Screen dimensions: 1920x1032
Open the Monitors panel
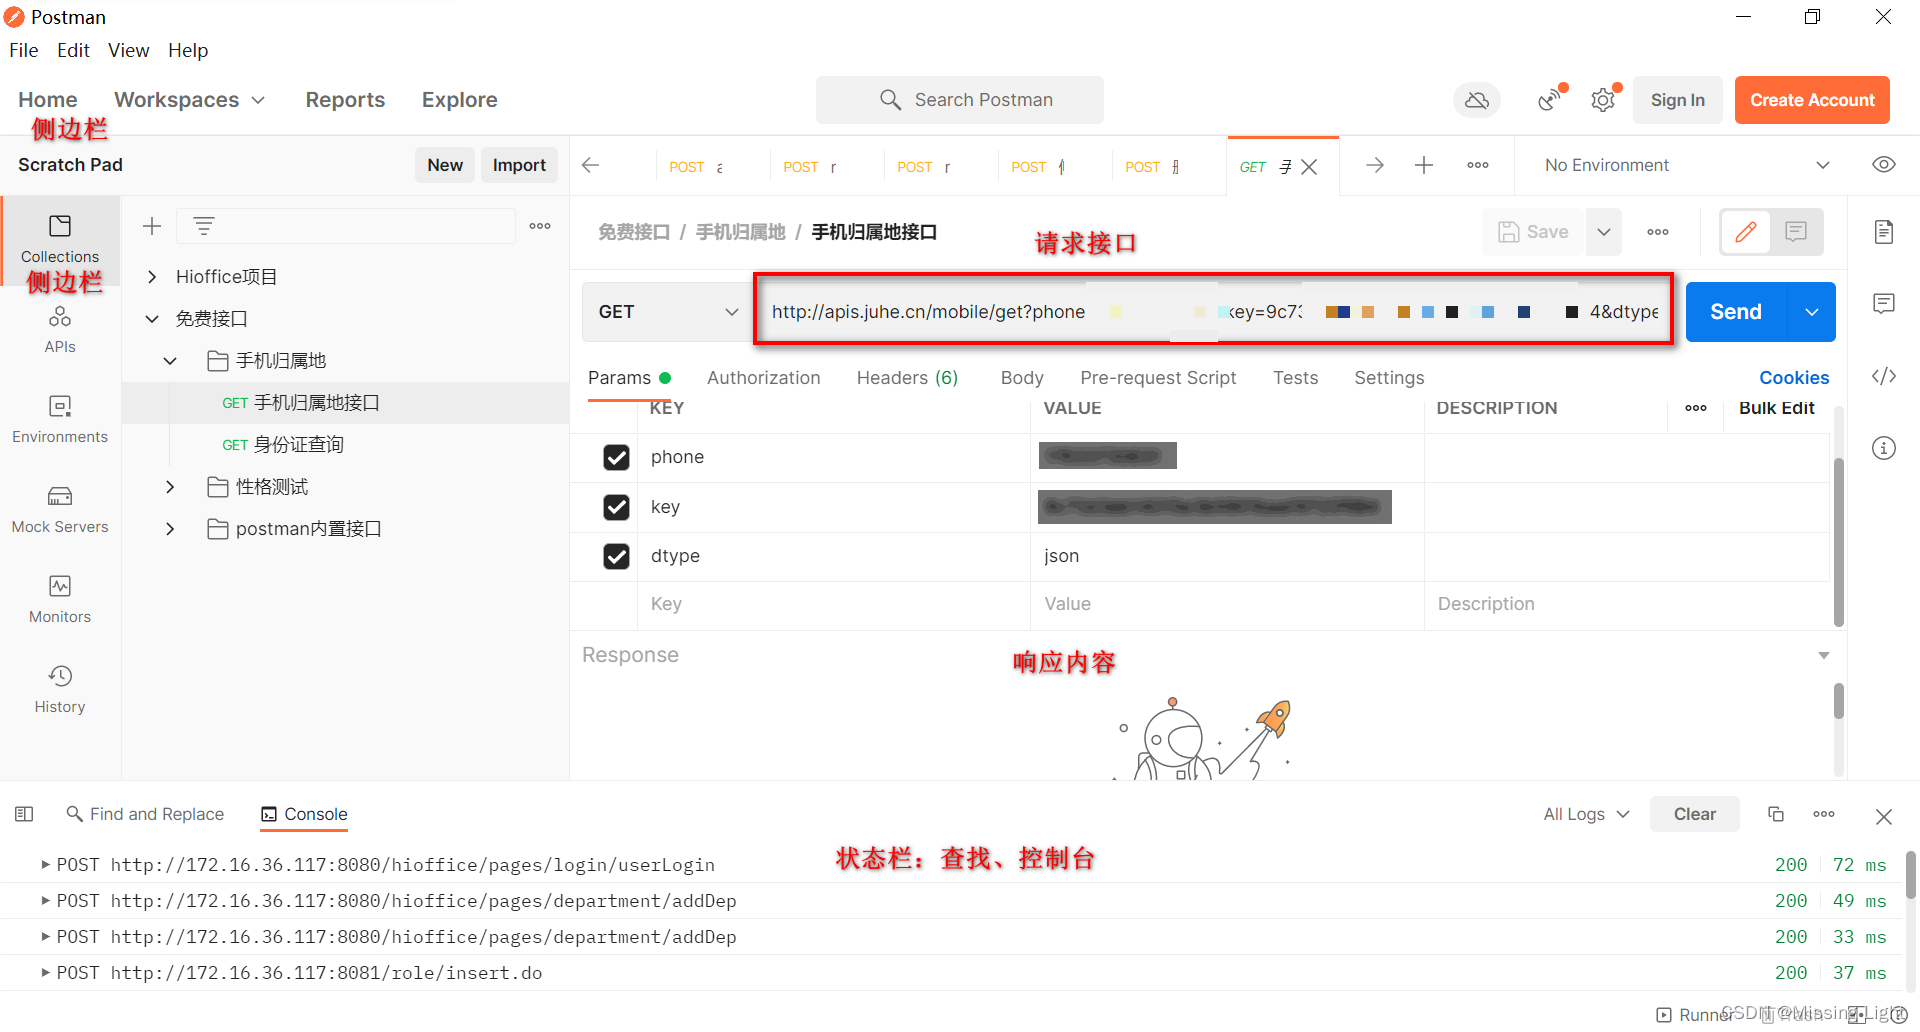pyautogui.click(x=60, y=597)
